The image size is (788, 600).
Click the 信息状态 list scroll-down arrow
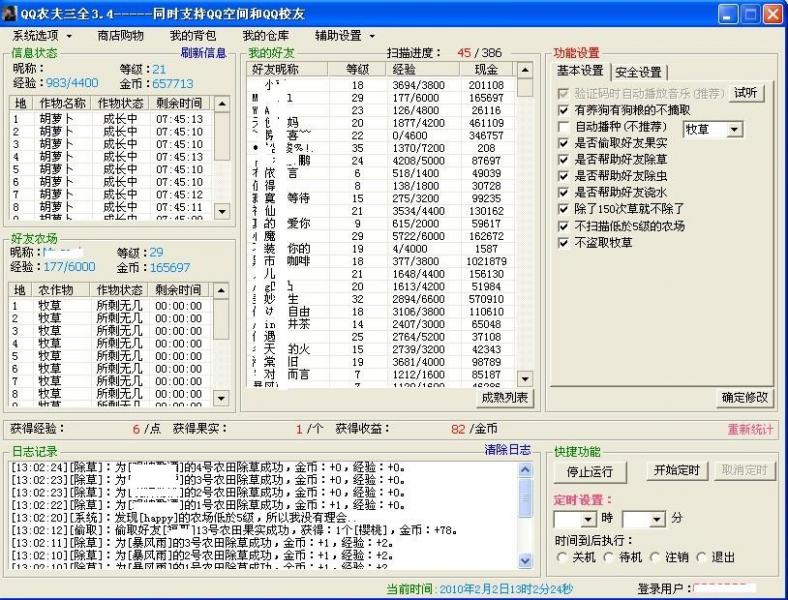(x=222, y=211)
